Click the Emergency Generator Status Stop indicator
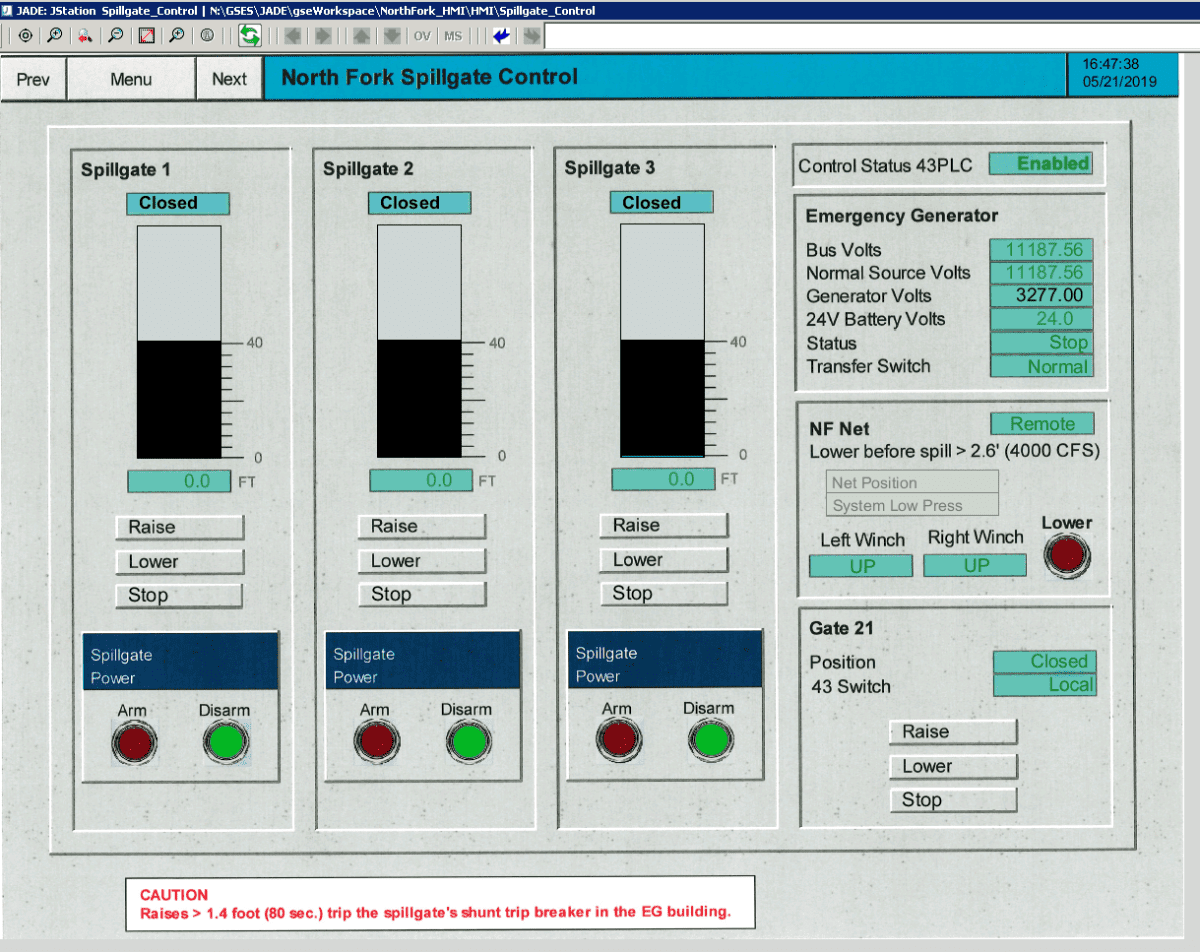Viewport: 1200px width, 952px height. pos(1042,343)
